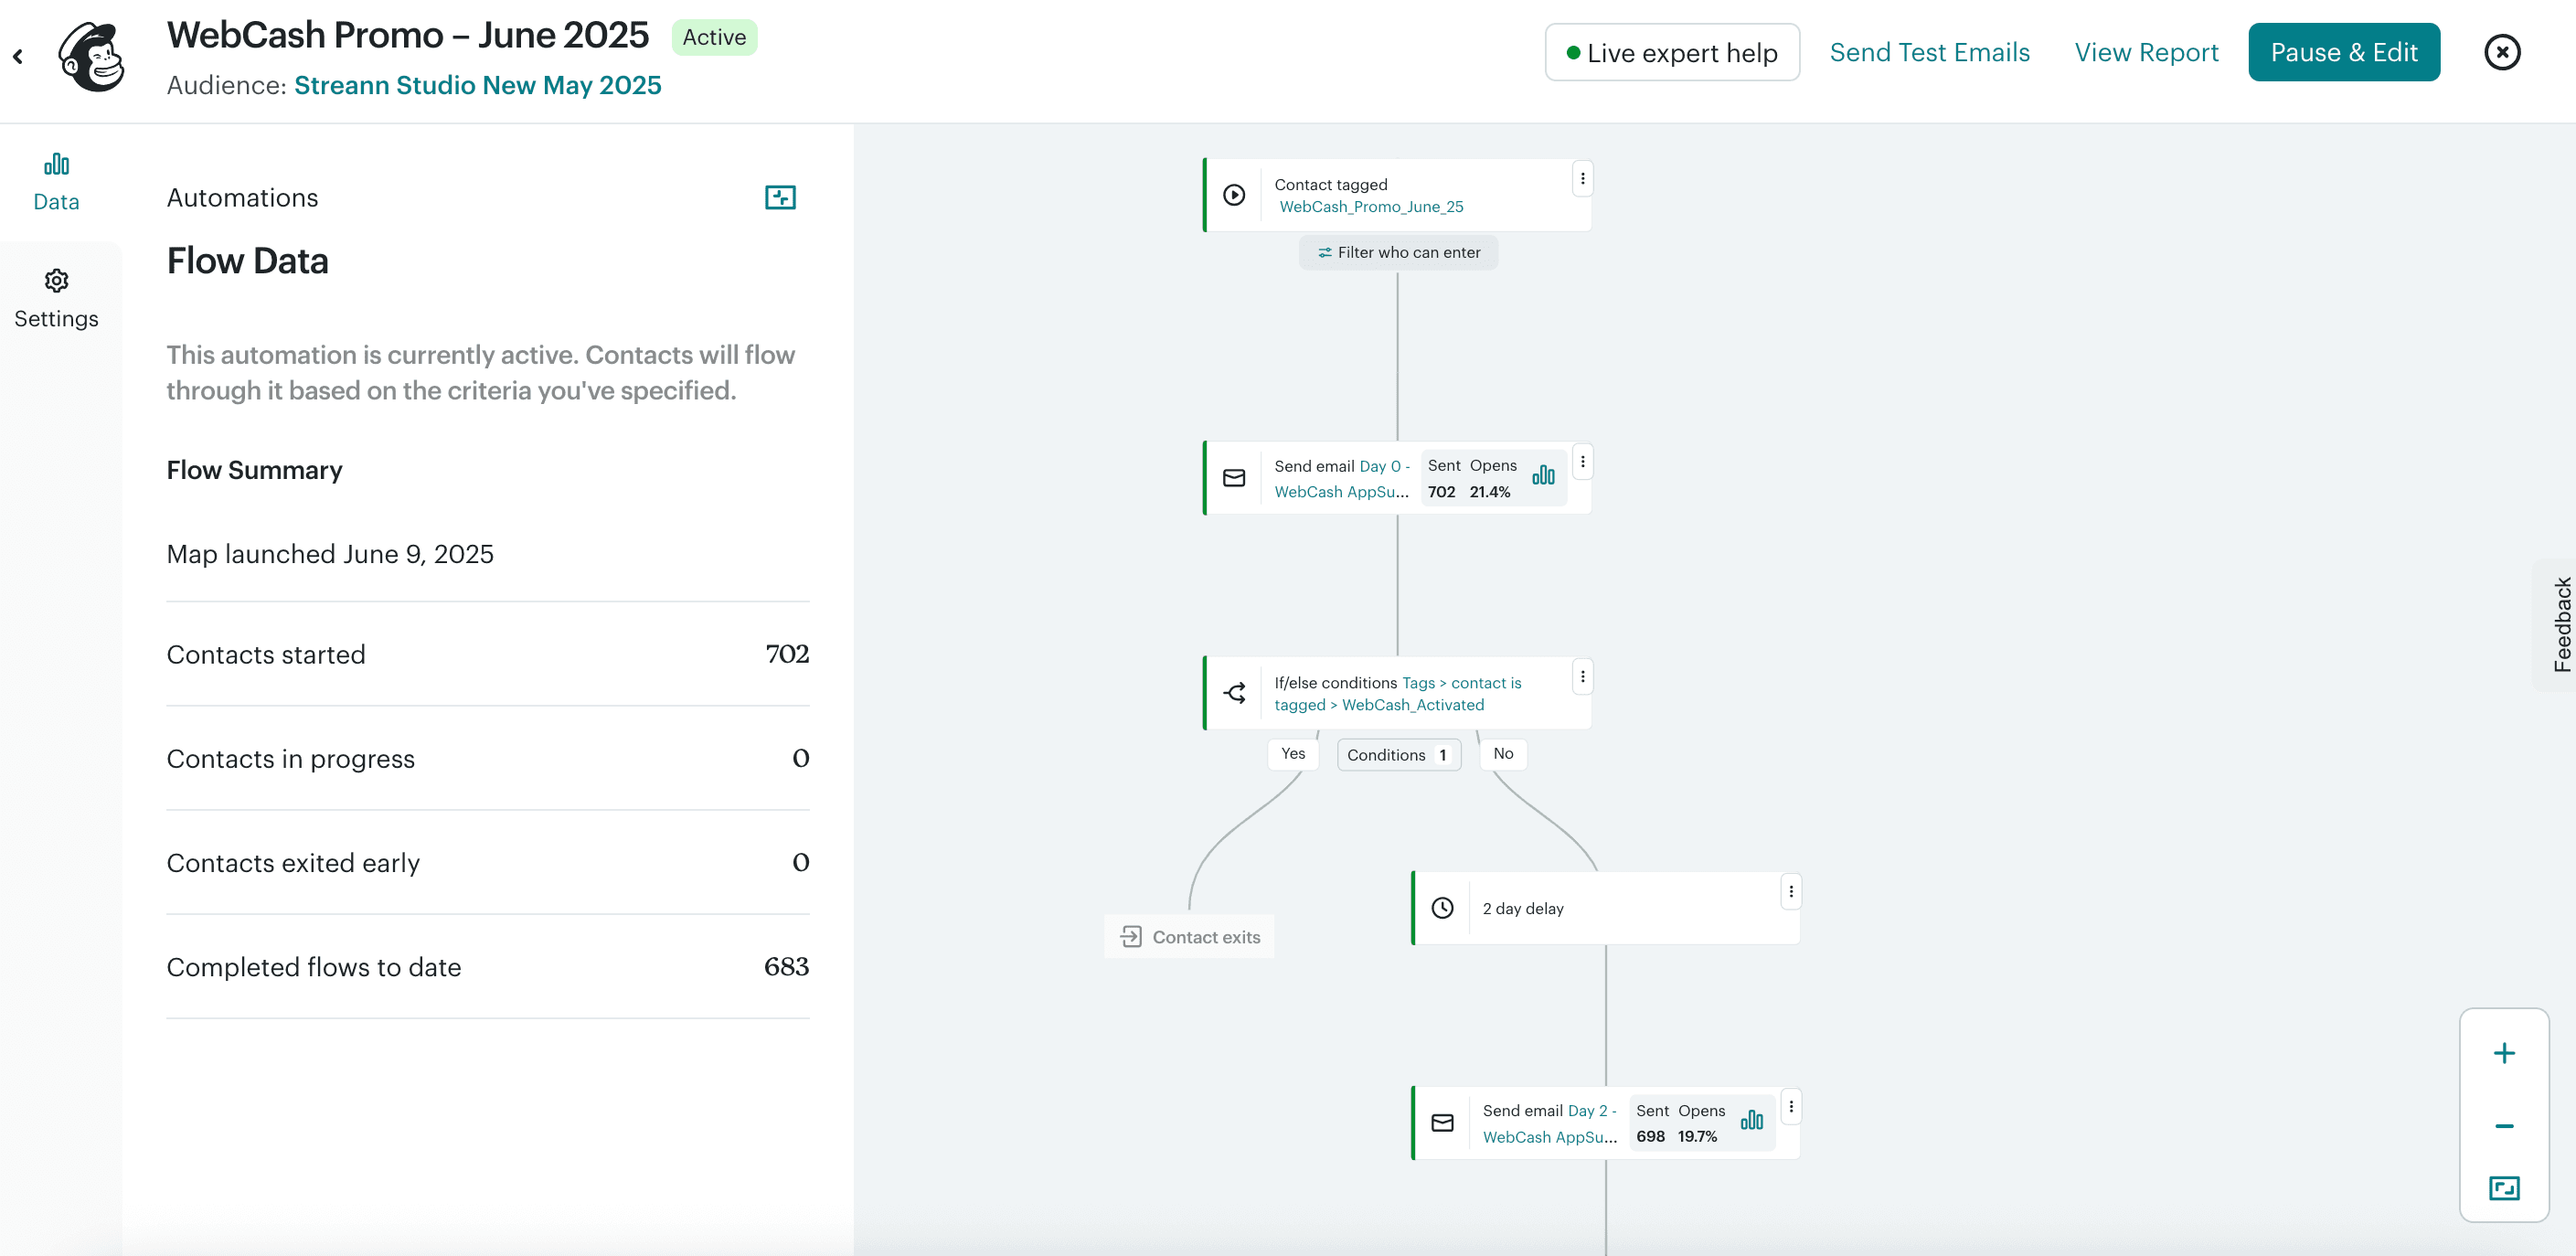
Task: Click Map launched June 9, 2025 text
Action: coord(330,554)
